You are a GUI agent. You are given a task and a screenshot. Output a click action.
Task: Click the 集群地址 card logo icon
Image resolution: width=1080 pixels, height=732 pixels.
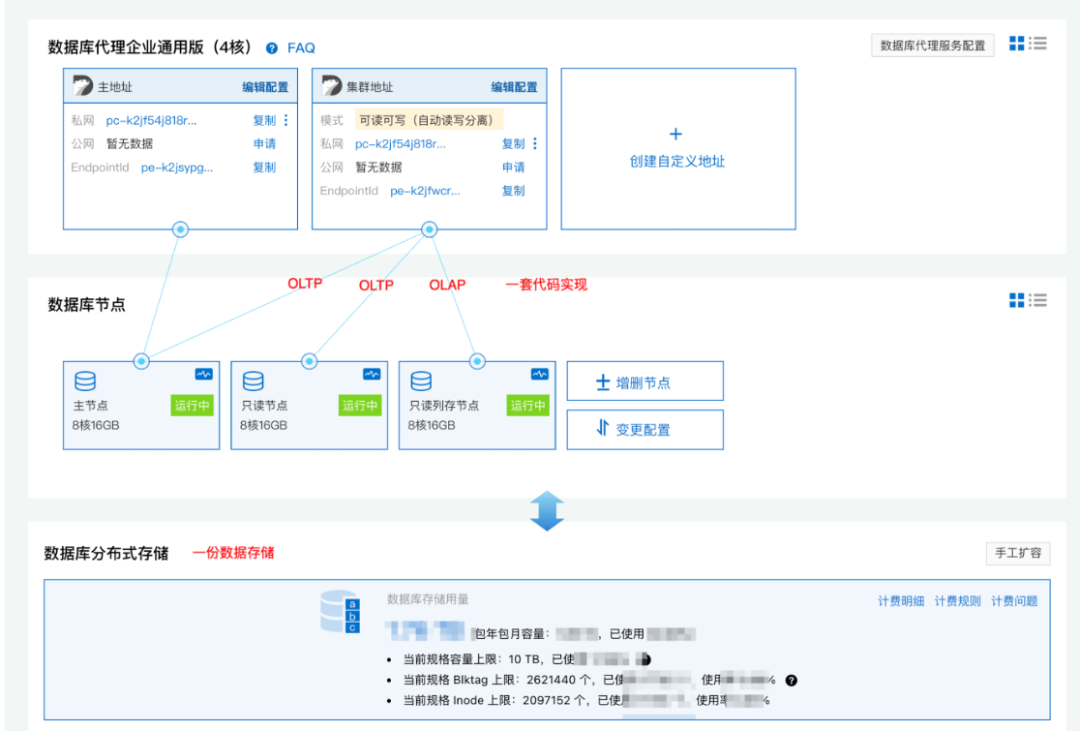[331, 85]
